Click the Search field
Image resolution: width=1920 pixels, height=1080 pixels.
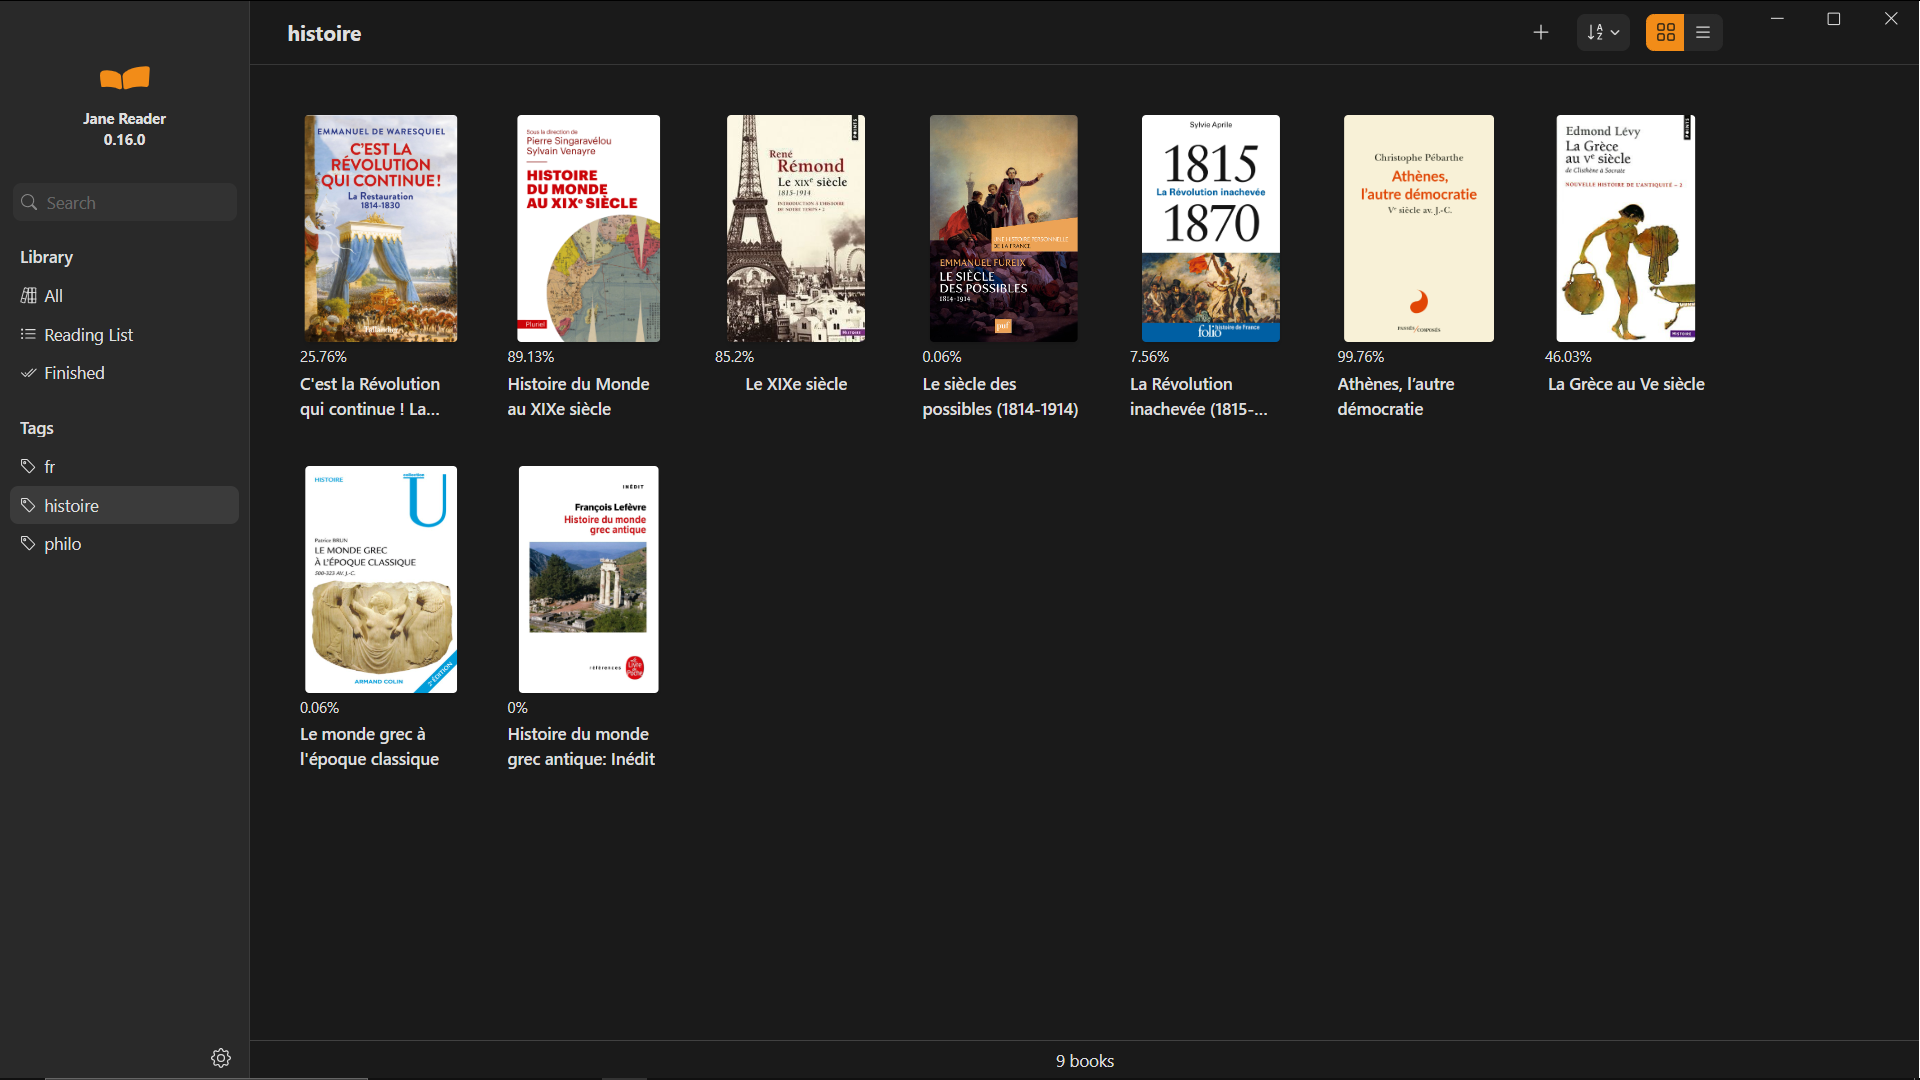tap(125, 203)
